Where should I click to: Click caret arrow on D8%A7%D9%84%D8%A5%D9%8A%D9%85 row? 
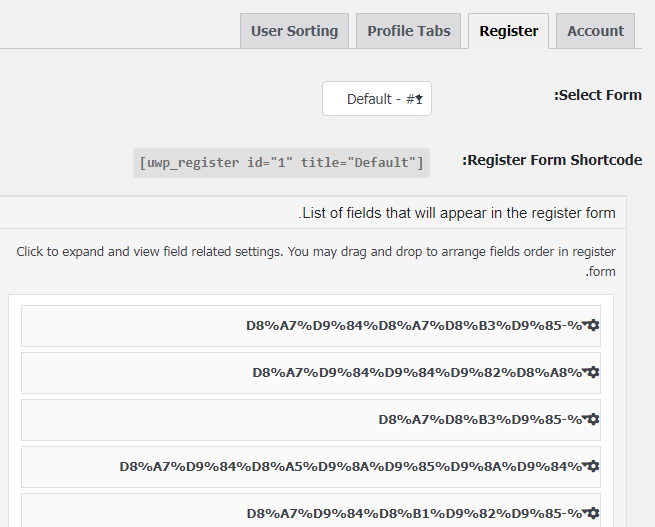click(585, 464)
